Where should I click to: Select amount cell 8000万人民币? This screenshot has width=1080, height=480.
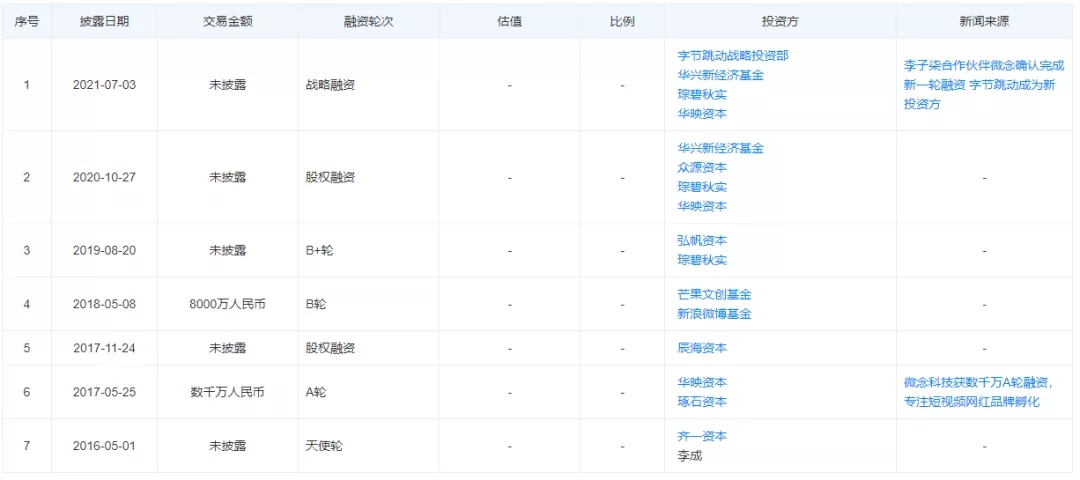(227, 304)
